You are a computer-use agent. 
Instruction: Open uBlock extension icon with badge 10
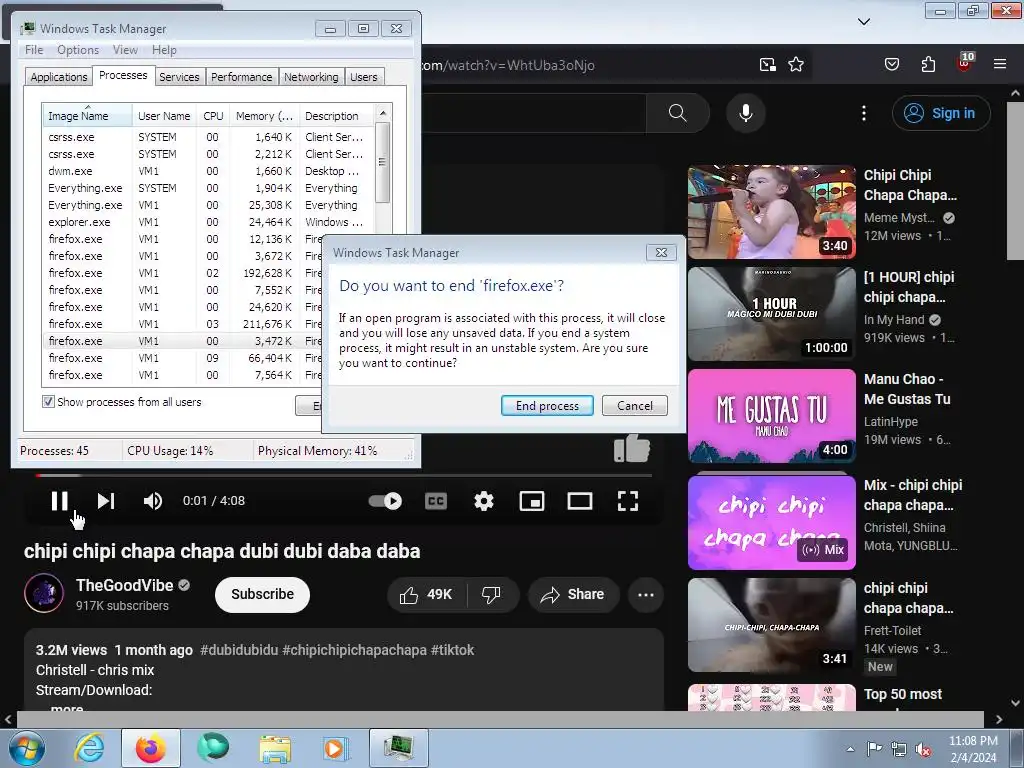[965, 63]
